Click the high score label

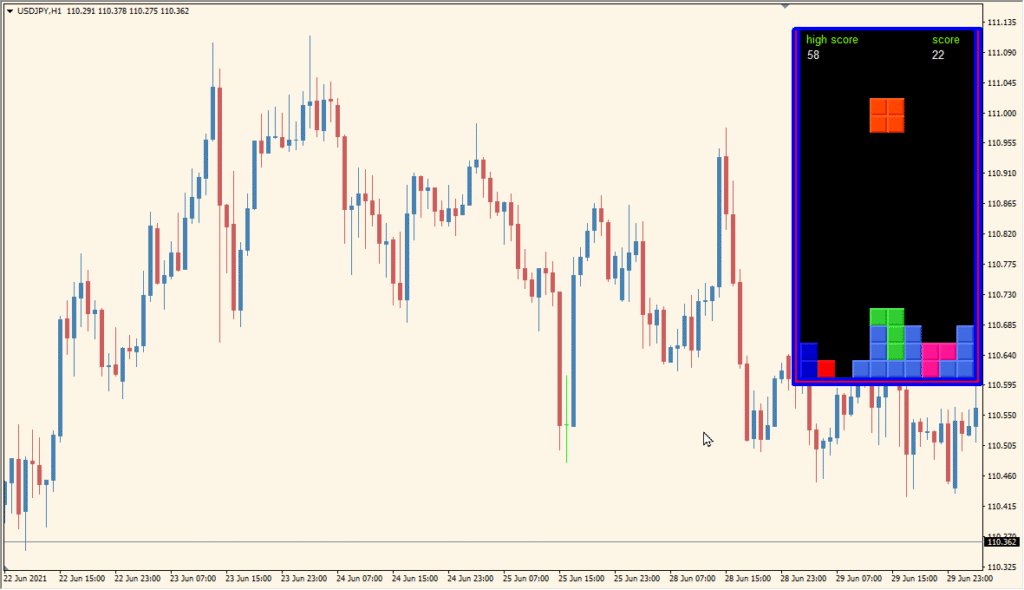pyautogui.click(x=832, y=40)
